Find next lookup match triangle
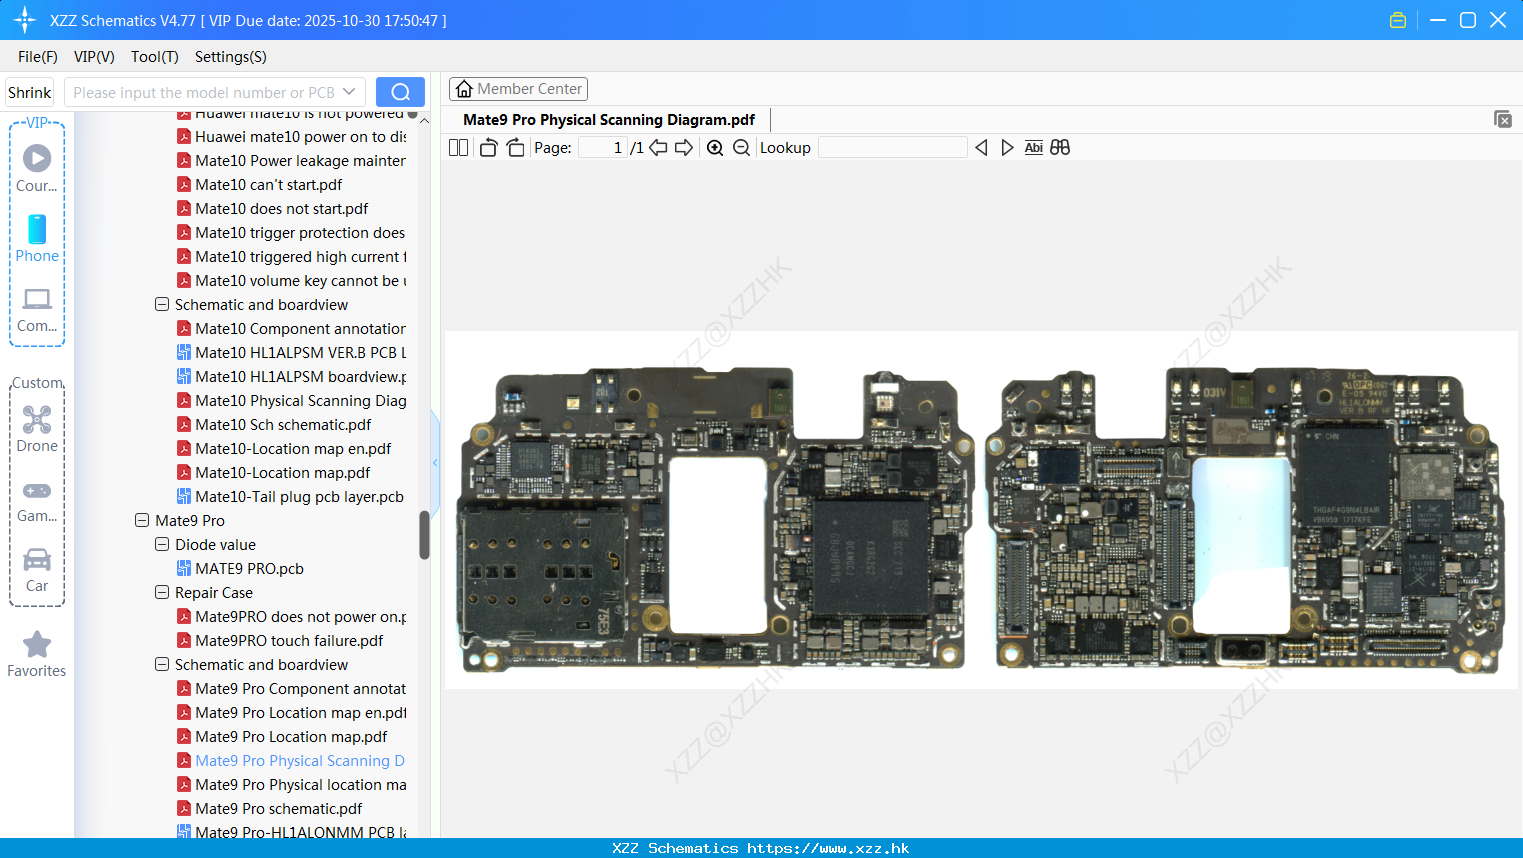This screenshot has height=858, width=1523. point(1007,148)
